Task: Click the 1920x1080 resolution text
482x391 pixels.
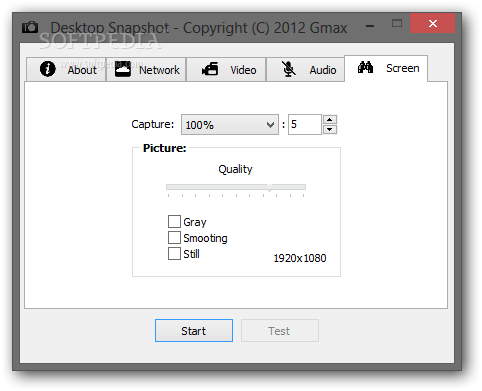Action: click(300, 258)
